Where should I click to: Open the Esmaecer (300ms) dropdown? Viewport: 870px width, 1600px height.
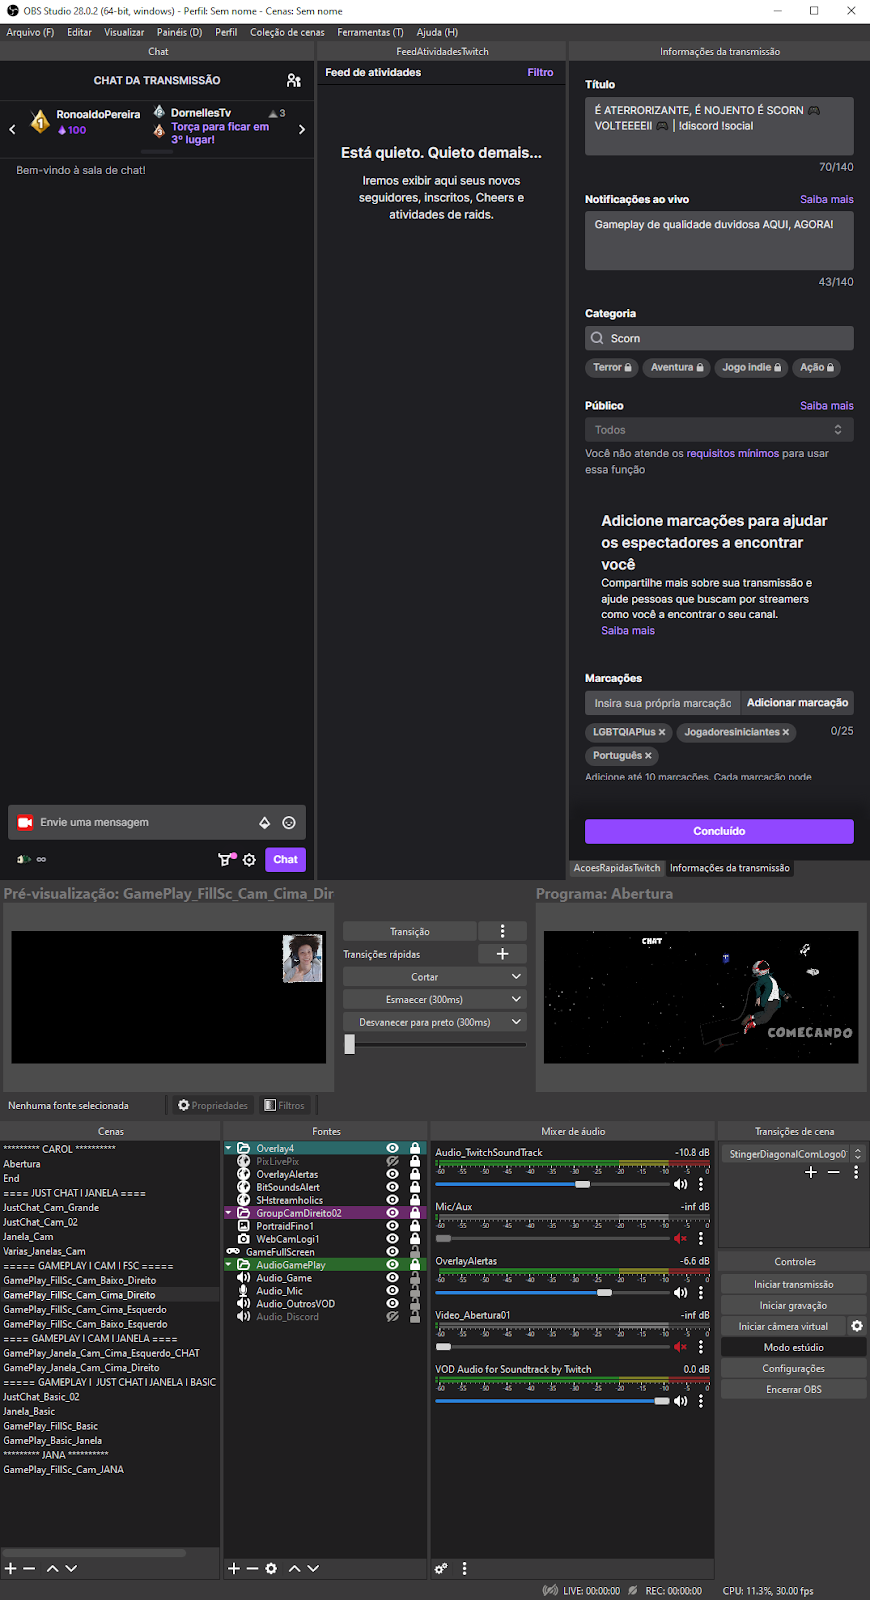pyautogui.click(x=434, y=999)
